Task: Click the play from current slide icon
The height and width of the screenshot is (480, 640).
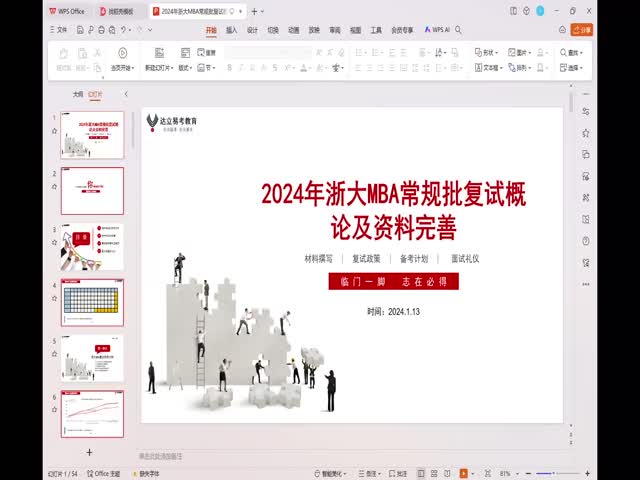Action: coord(122,53)
